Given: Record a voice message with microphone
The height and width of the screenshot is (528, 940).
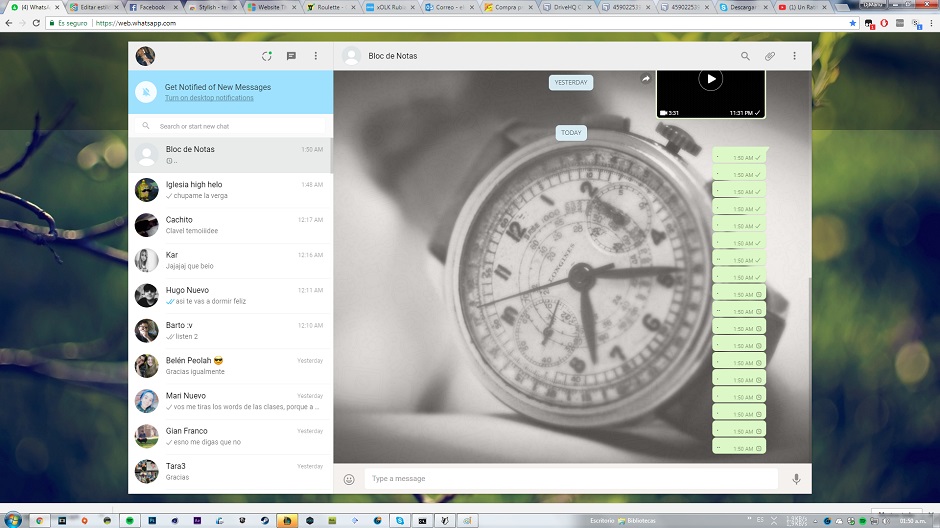Looking at the screenshot, I should pyautogui.click(x=796, y=479).
